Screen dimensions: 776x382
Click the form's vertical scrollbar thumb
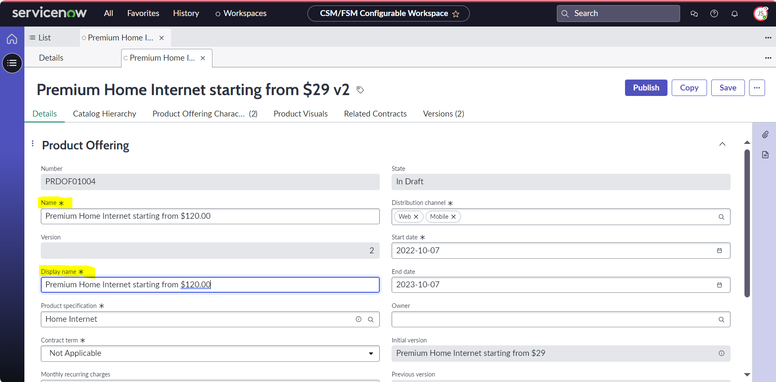(x=747, y=223)
